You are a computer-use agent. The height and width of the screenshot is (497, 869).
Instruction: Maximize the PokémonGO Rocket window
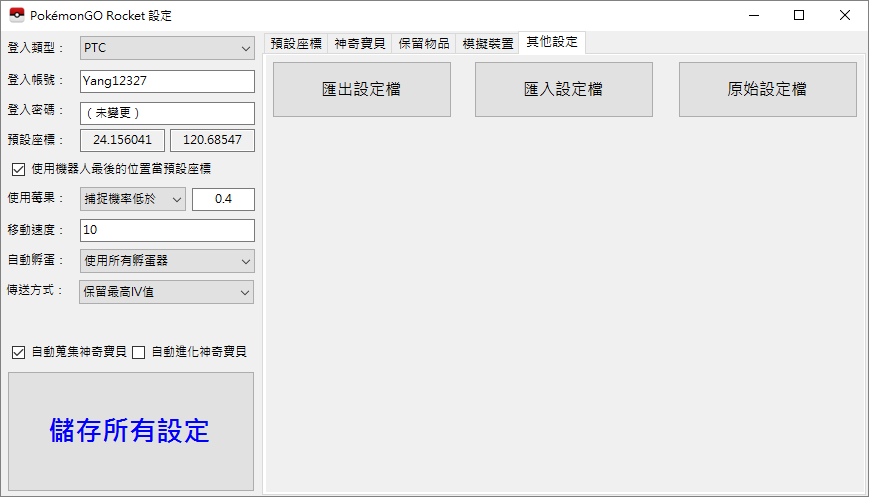coord(799,16)
